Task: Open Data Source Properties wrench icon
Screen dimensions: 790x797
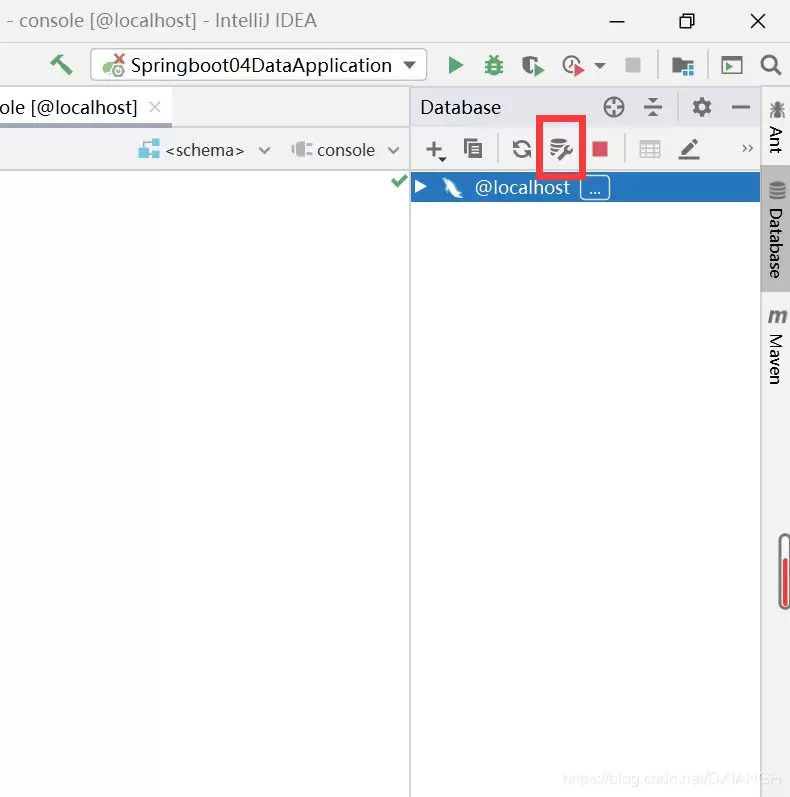Action: coord(560,150)
